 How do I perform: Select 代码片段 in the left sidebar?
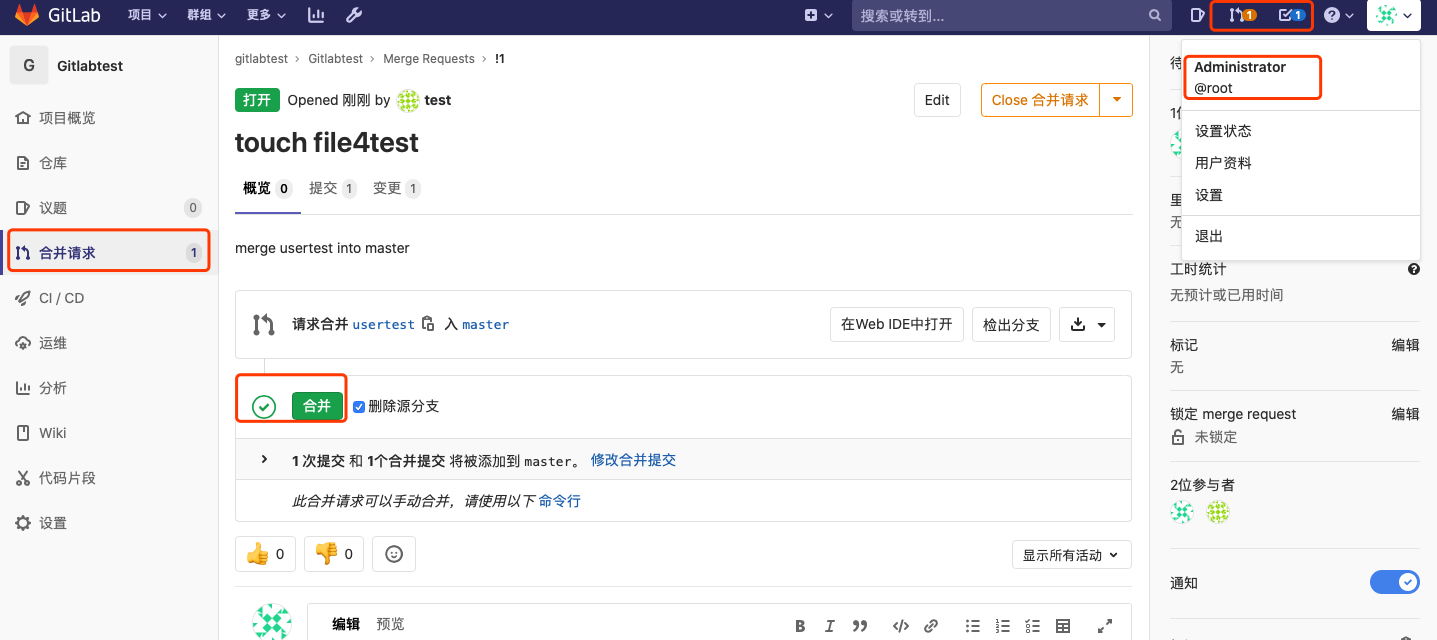coord(69,477)
